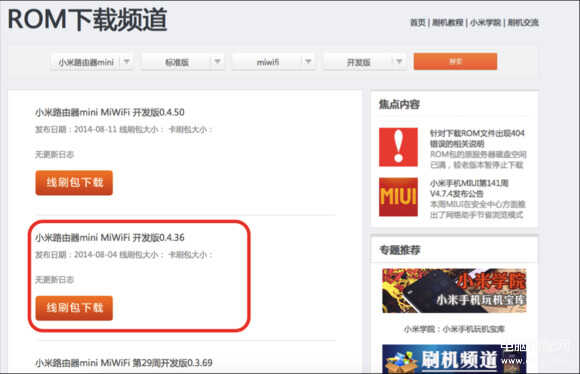Download 线刷包 for 开发版0.4.36
Image resolution: width=580 pixels, height=374 pixels.
(x=74, y=308)
